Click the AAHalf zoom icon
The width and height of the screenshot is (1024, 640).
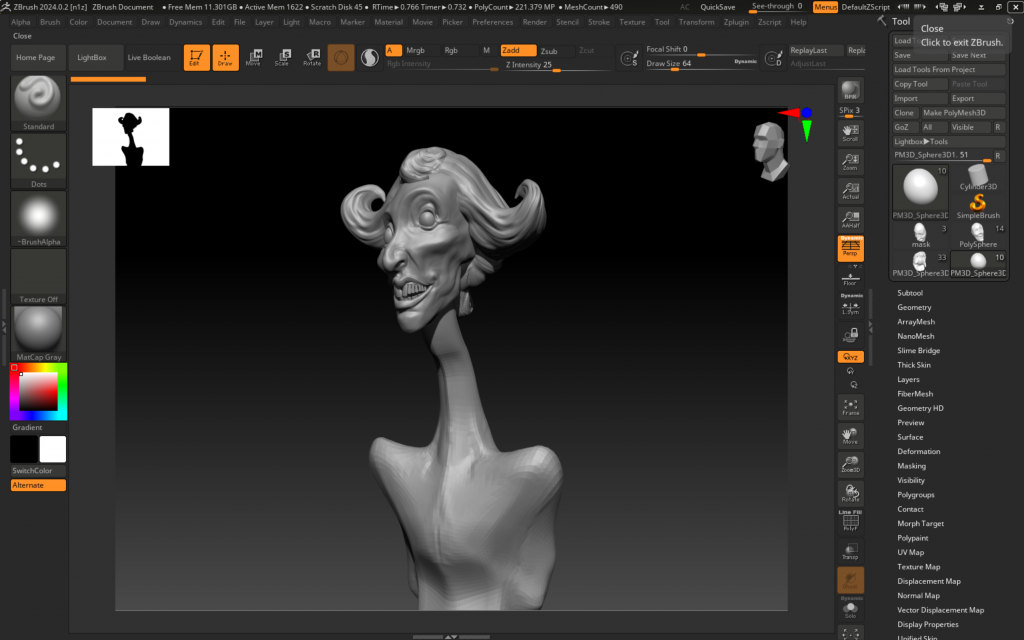[x=850, y=219]
